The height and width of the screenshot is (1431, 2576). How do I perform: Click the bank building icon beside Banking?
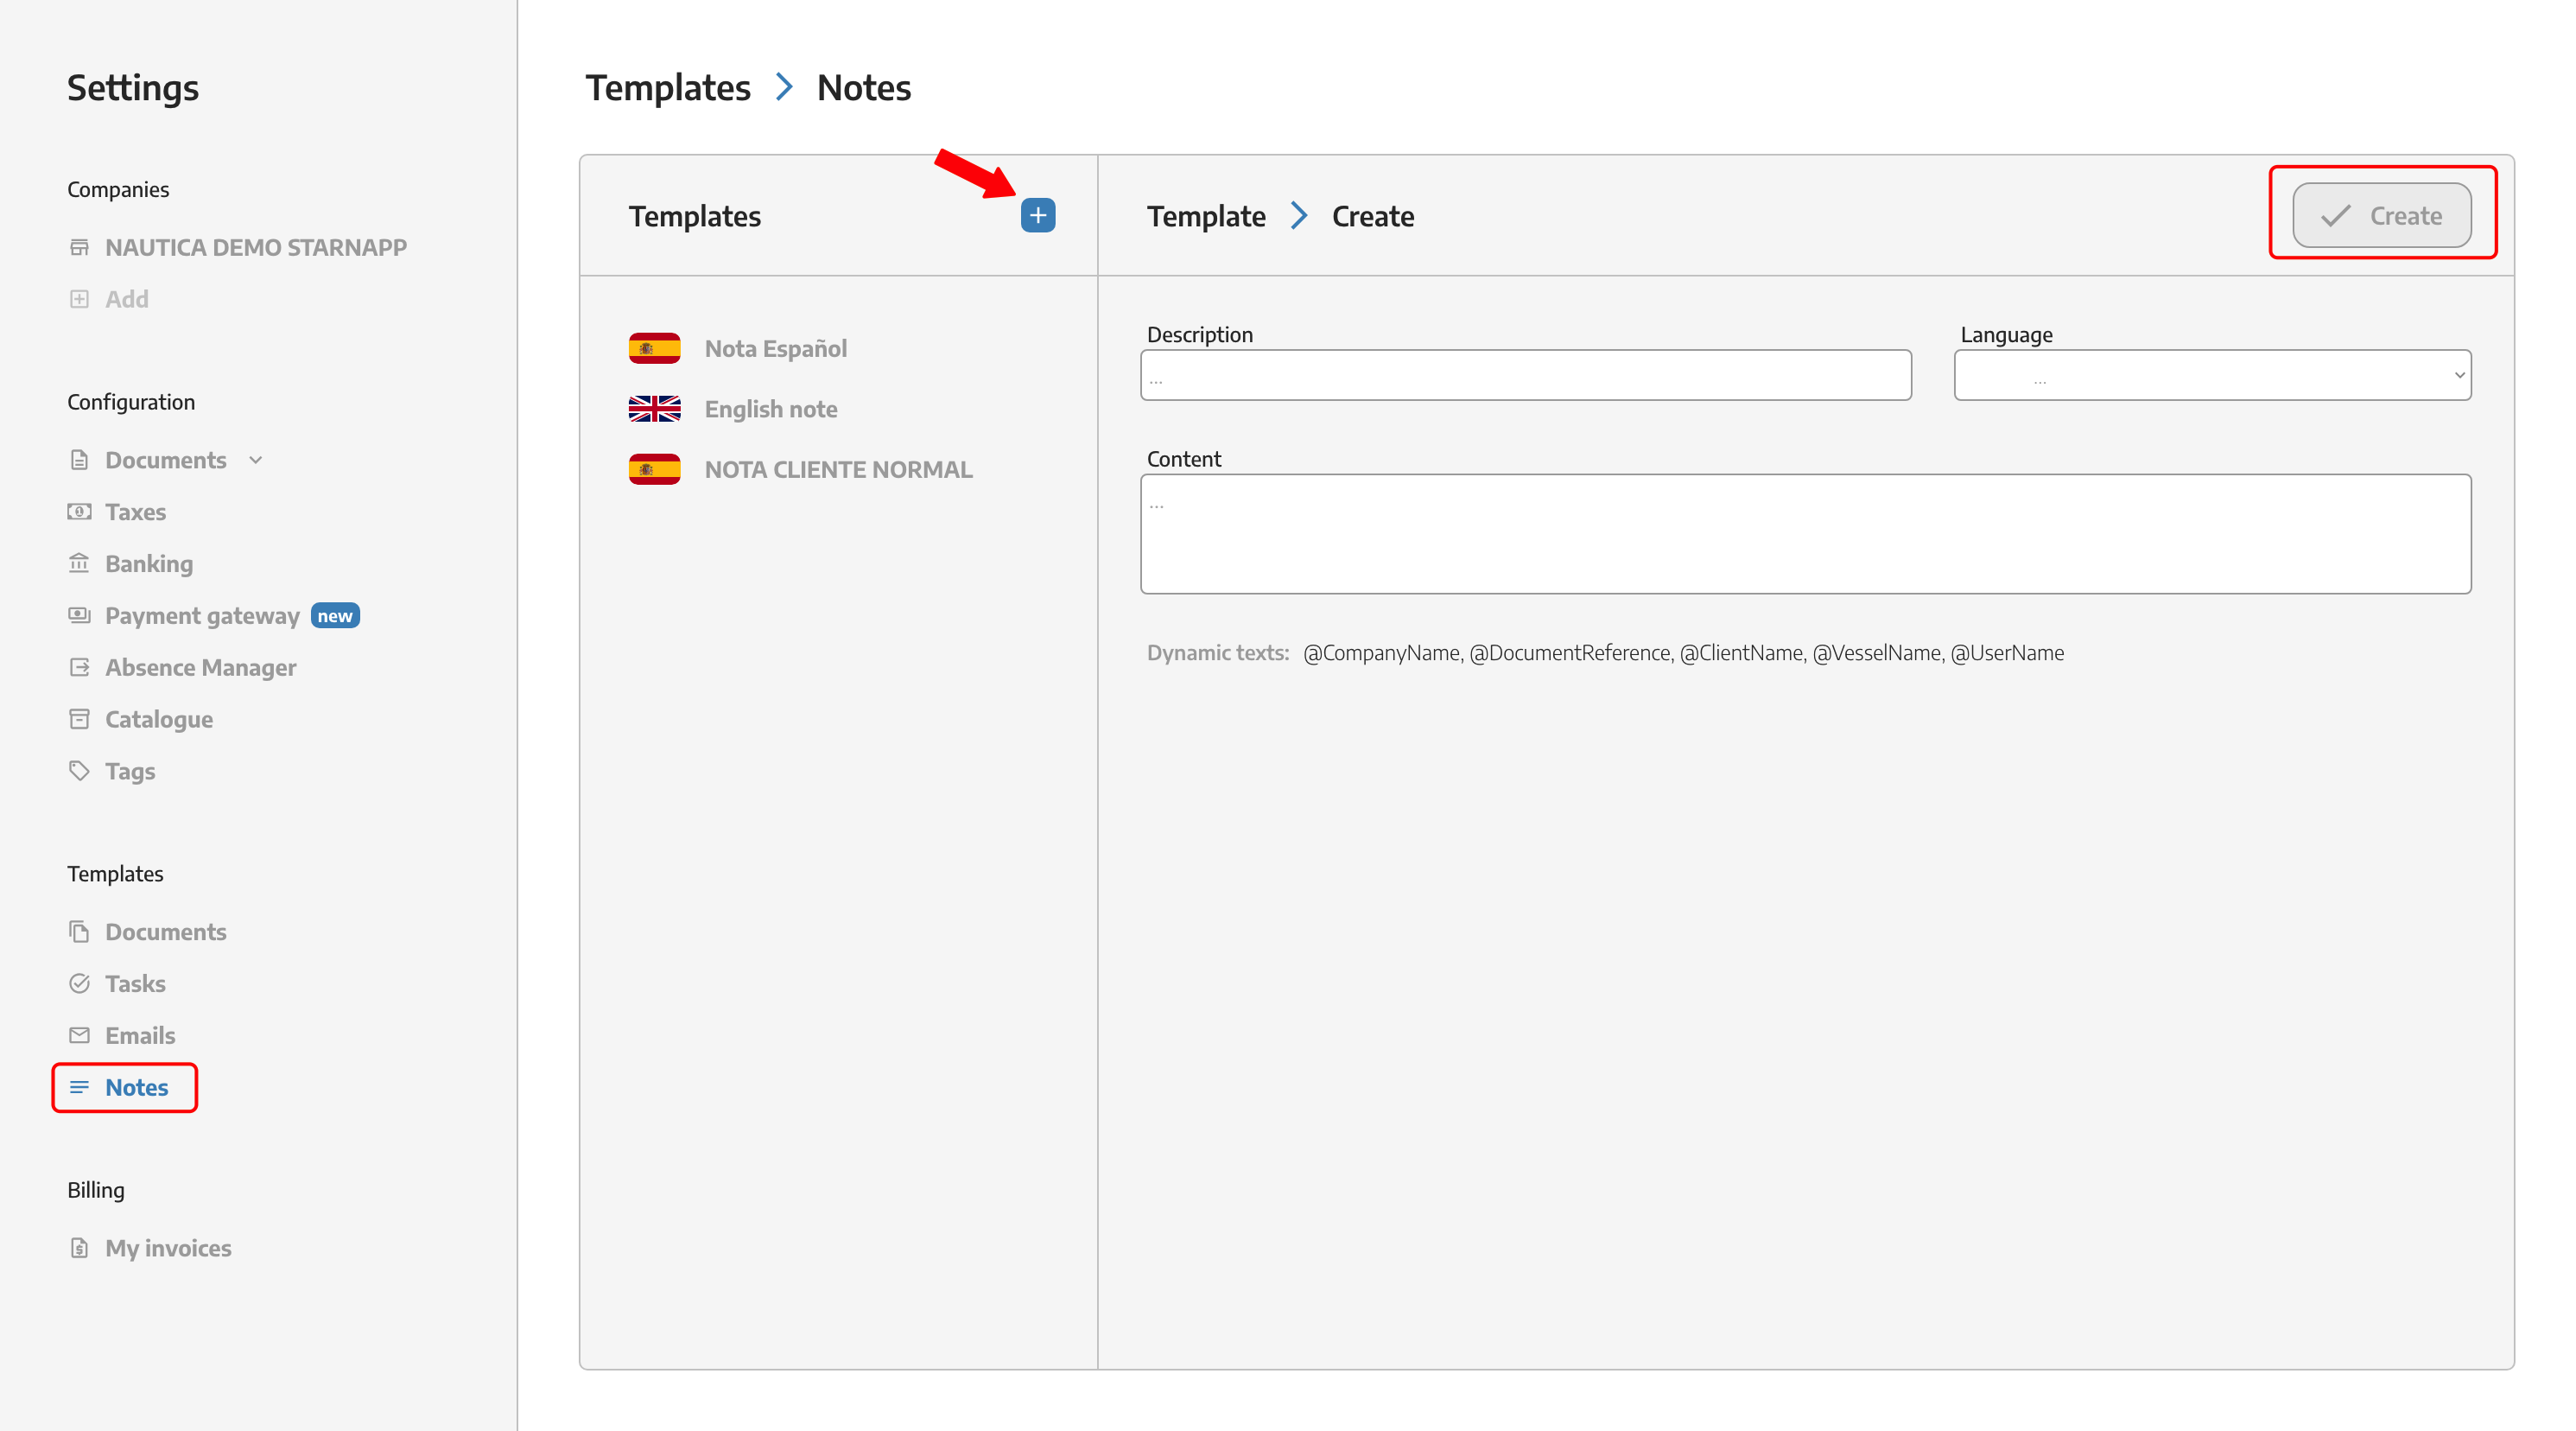pyautogui.click(x=79, y=563)
